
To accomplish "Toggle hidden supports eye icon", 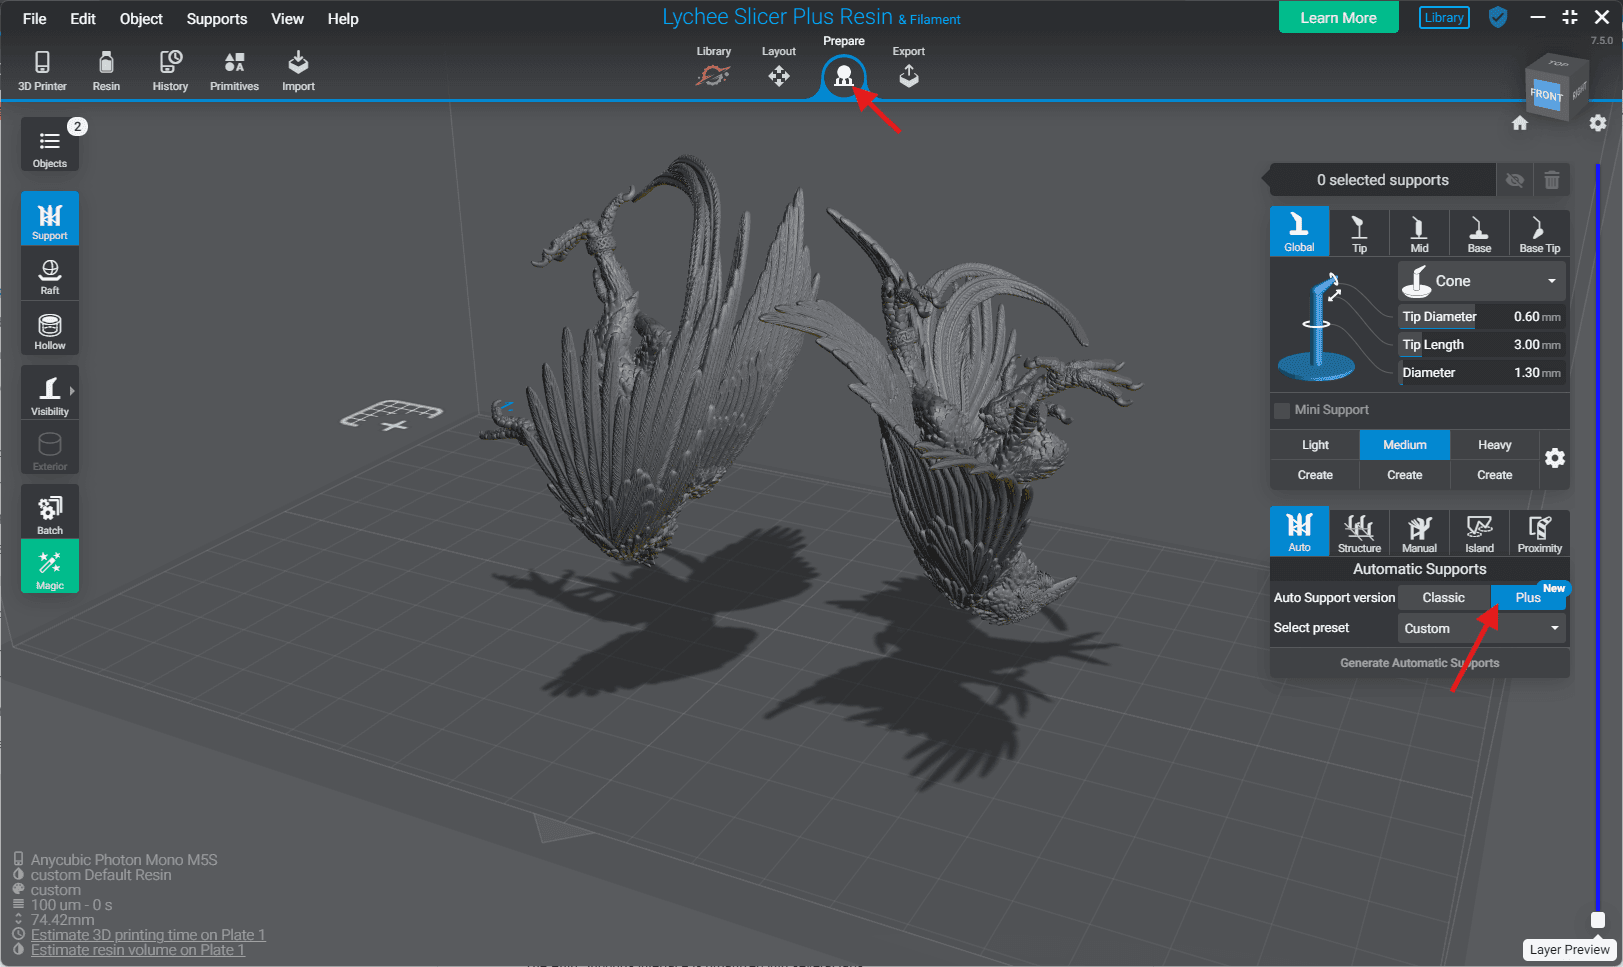I will point(1515,180).
